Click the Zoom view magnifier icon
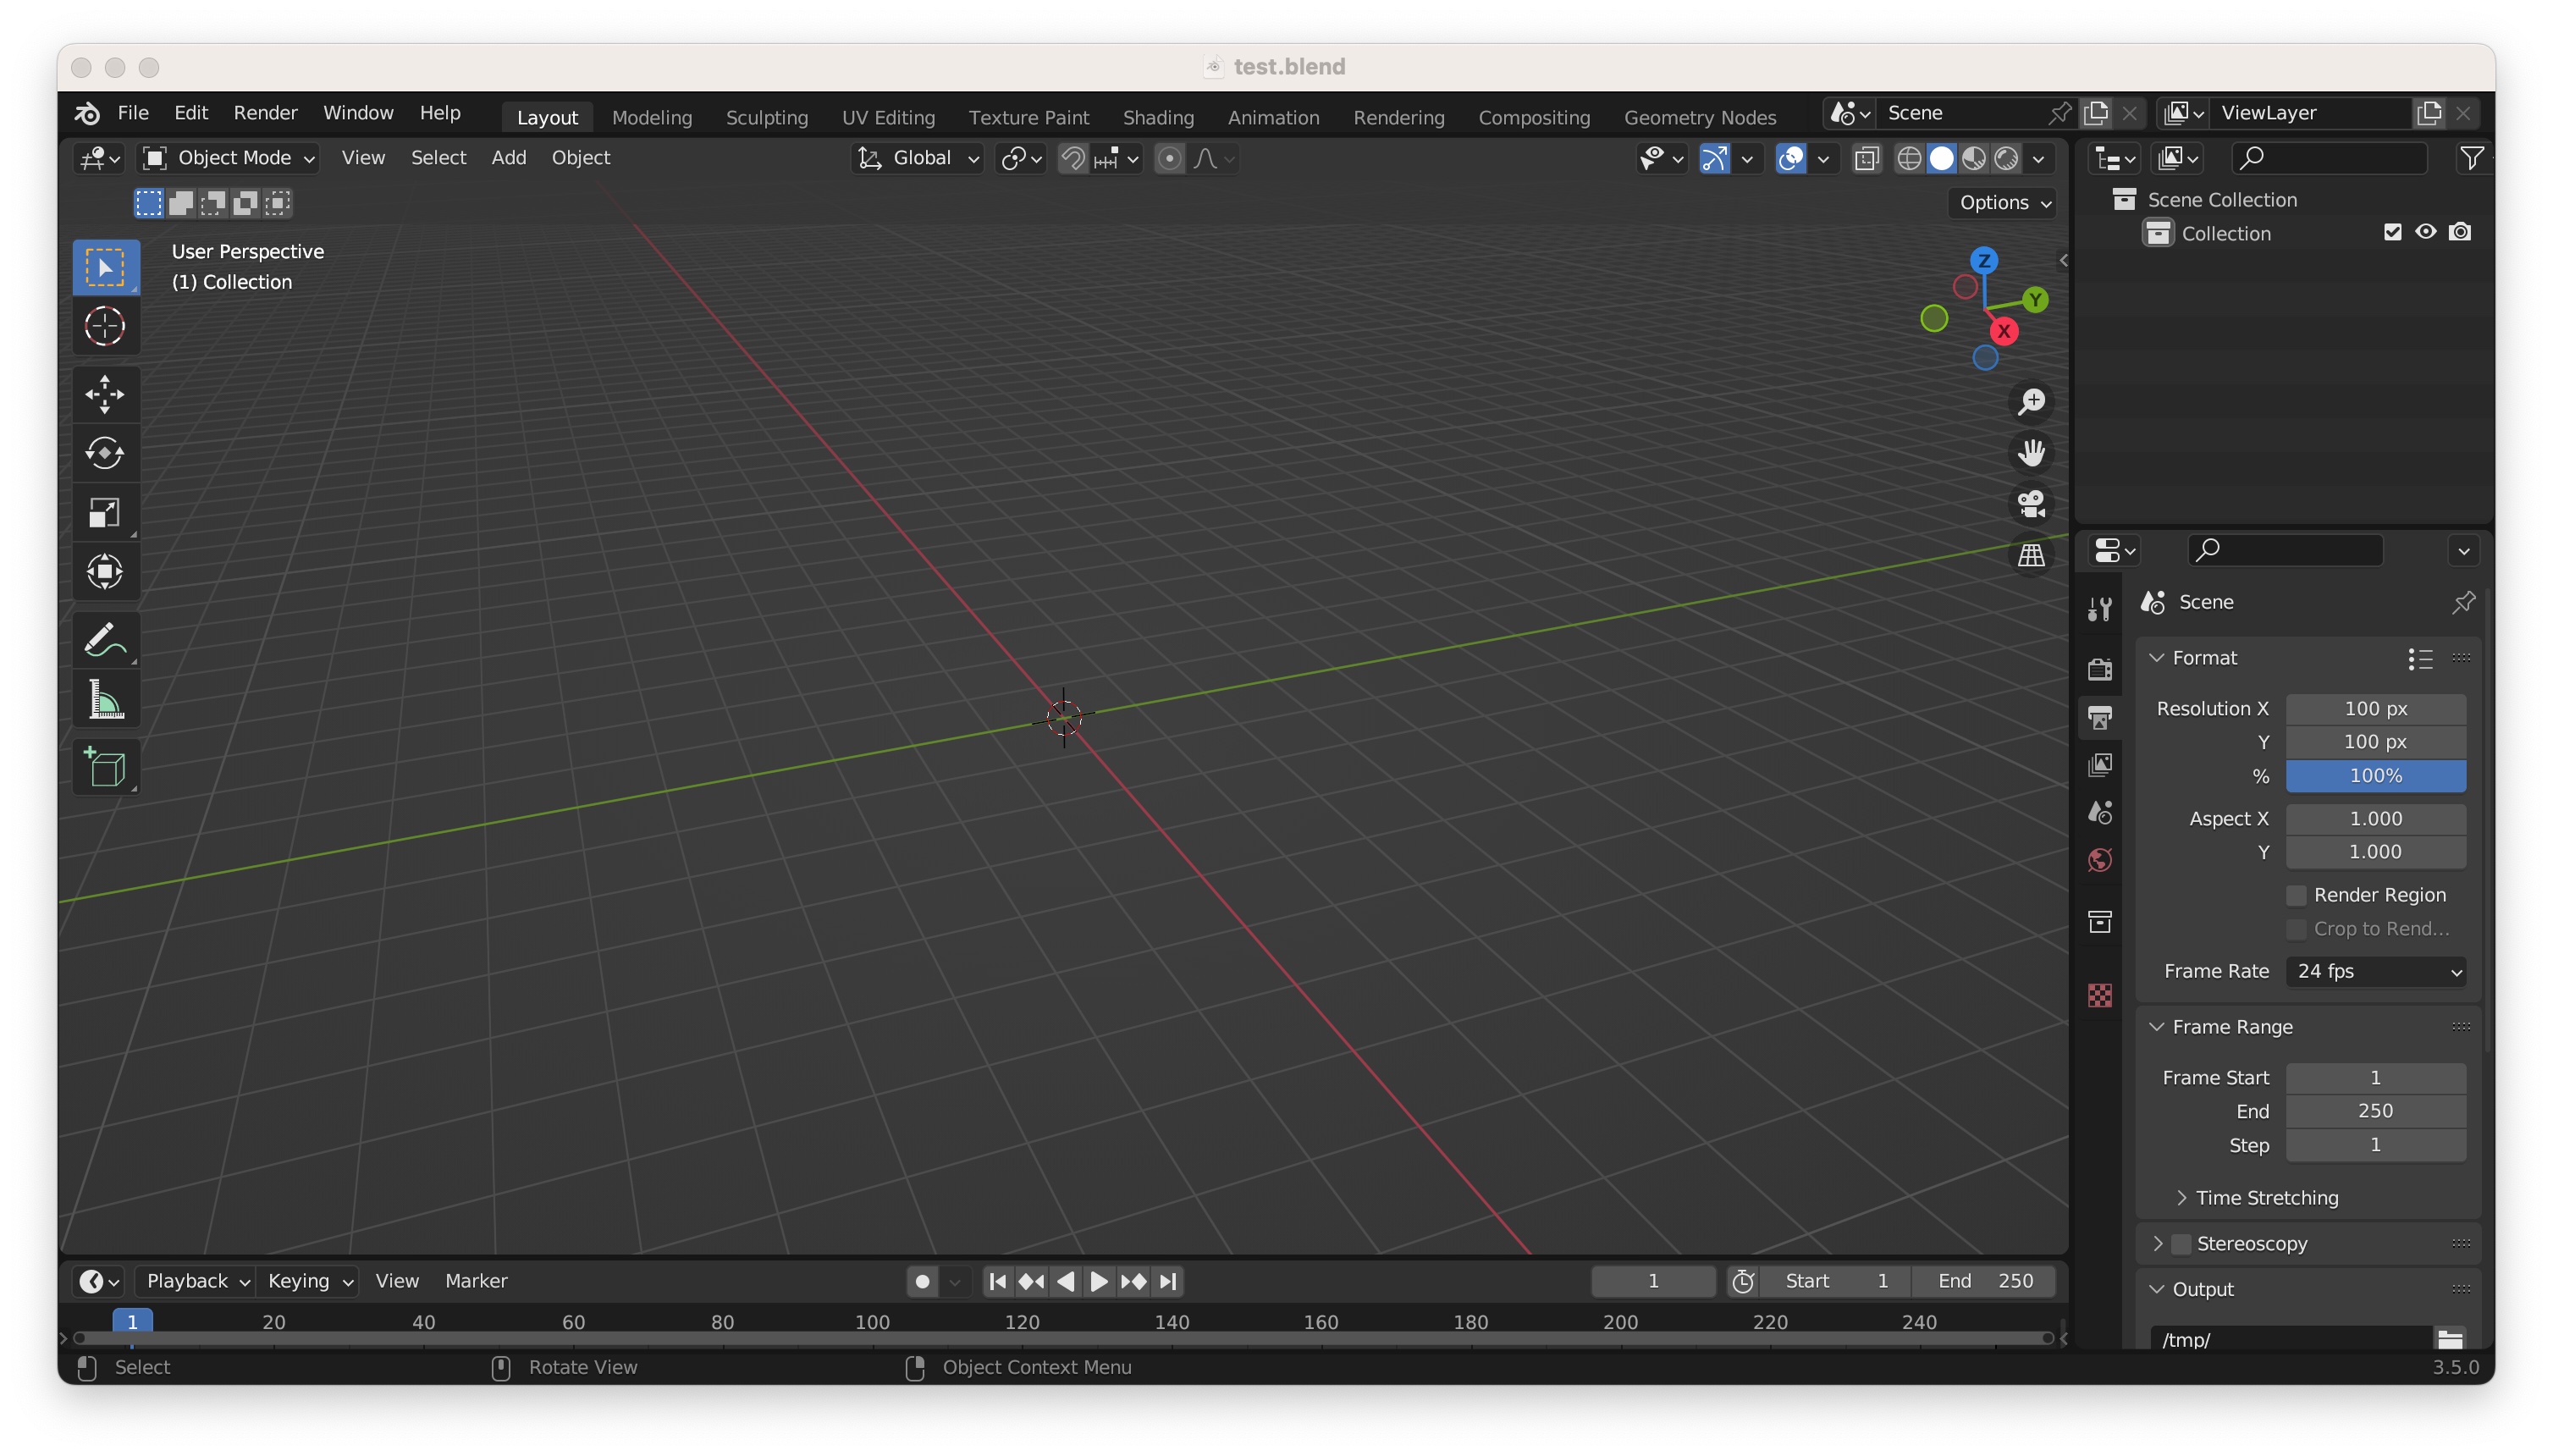 pyautogui.click(x=2031, y=402)
